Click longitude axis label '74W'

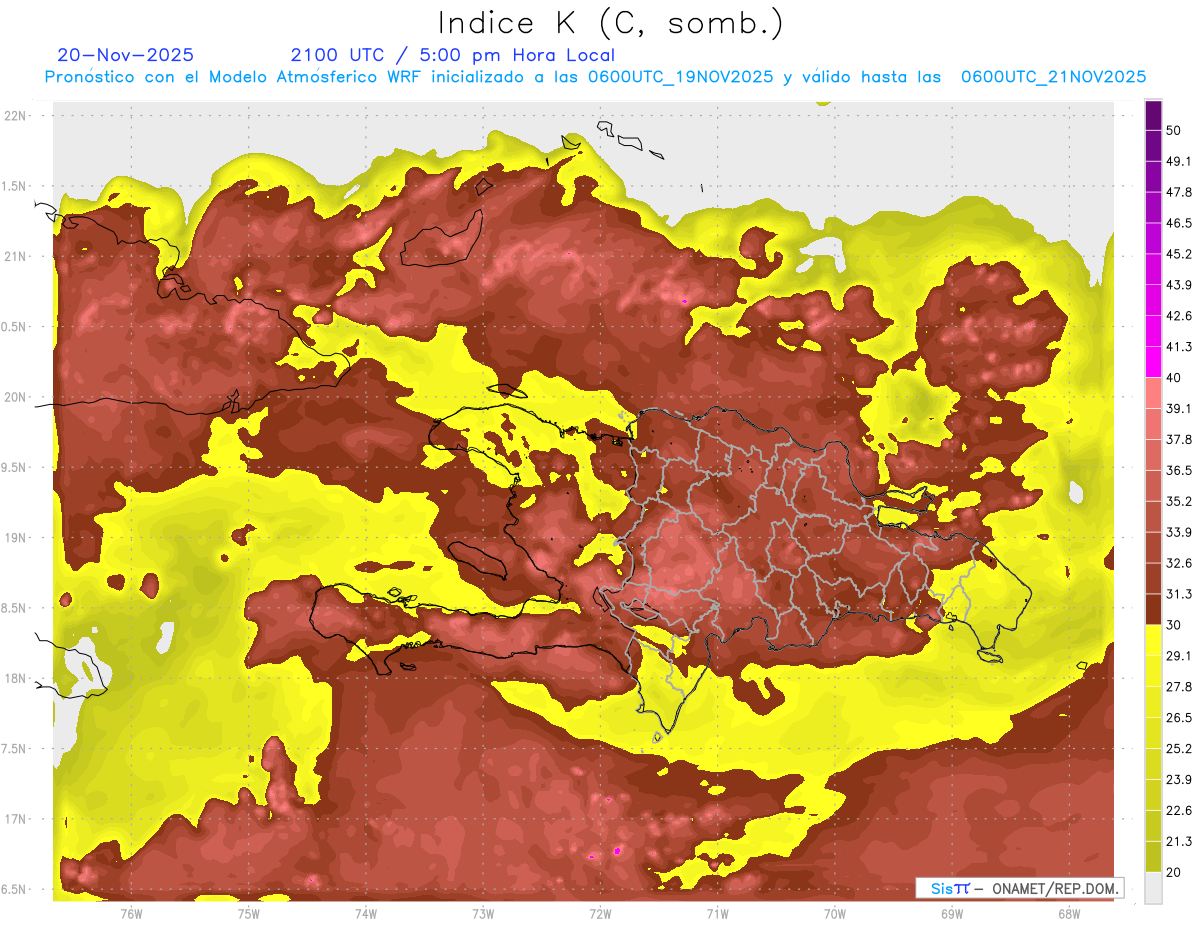[365, 914]
